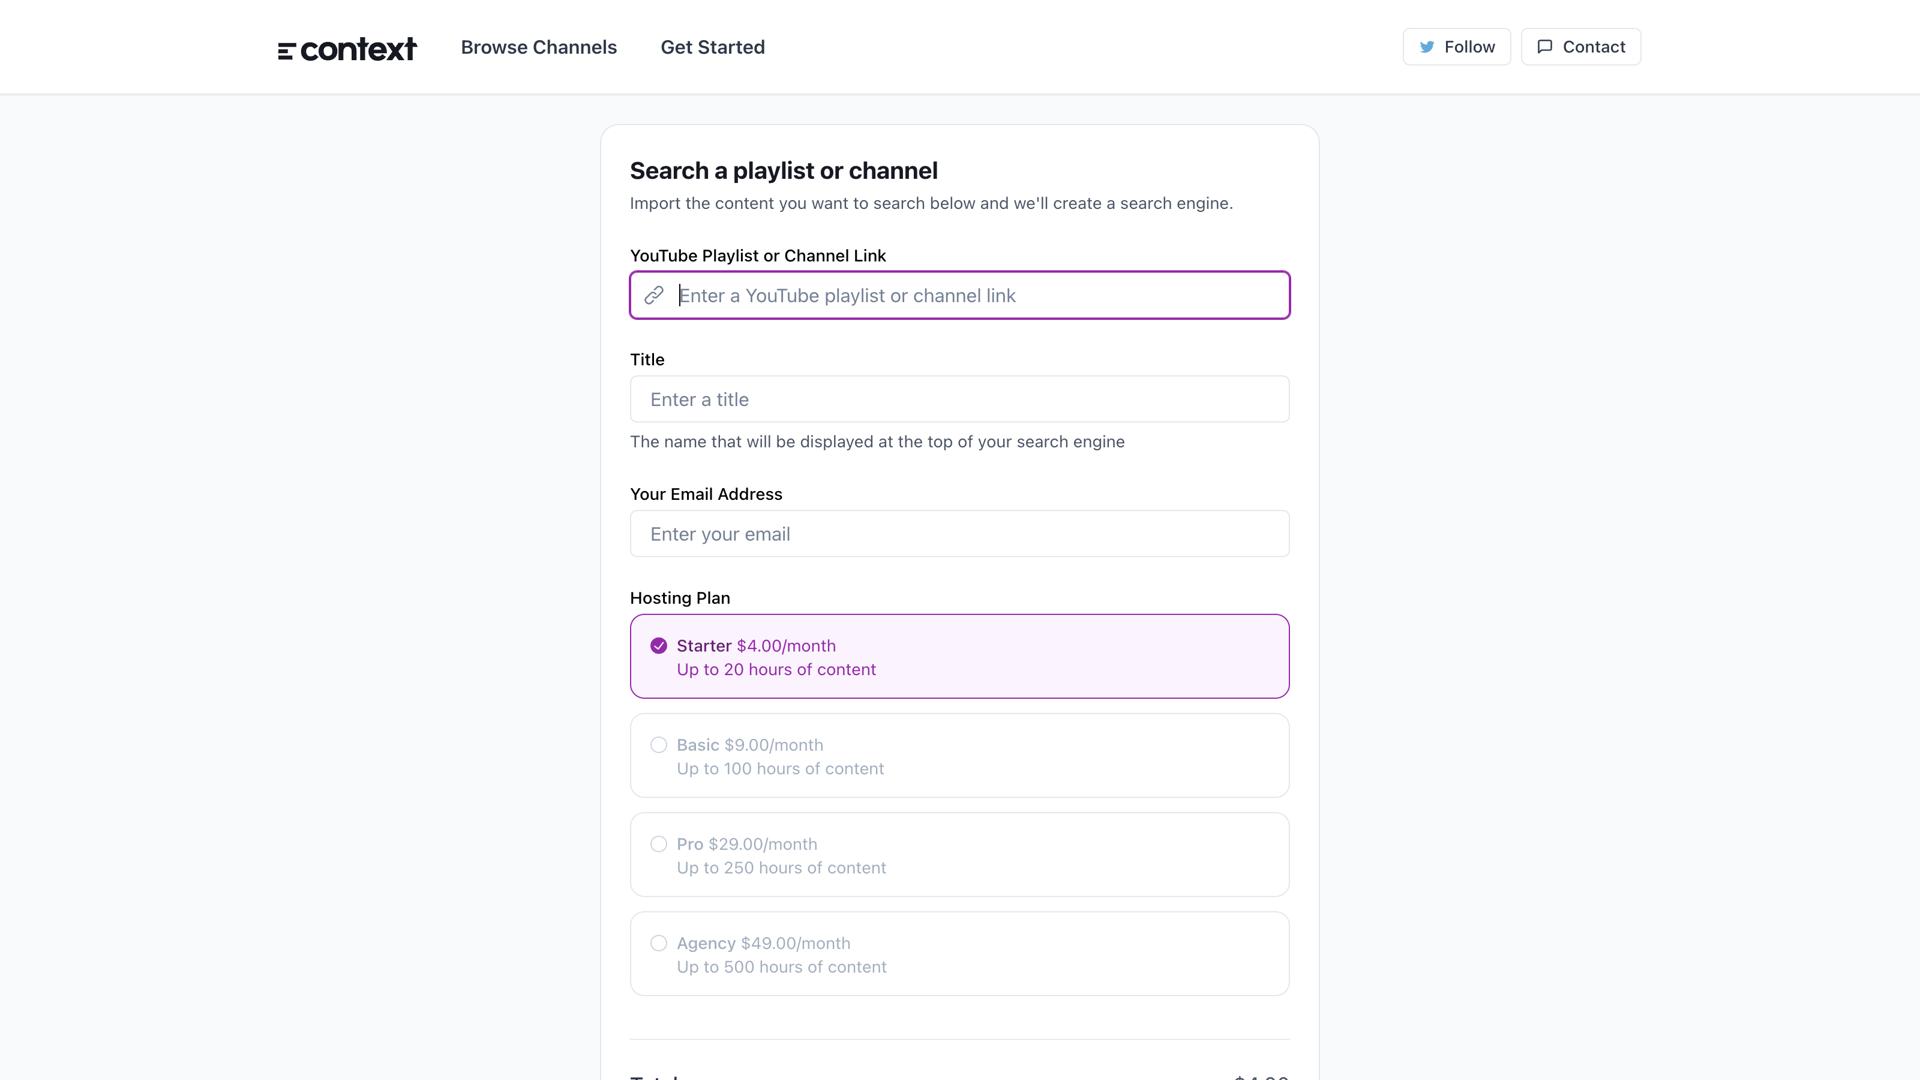Click the Contact button
1920x1080 pixels.
click(x=1580, y=46)
